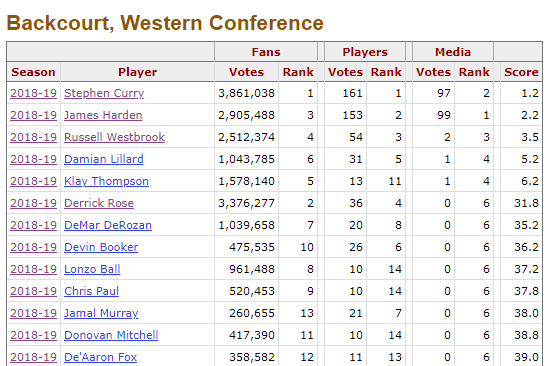Open the Chris Paul link
The width and height of the screenshot is (549, 366).
tap(91, 291)
